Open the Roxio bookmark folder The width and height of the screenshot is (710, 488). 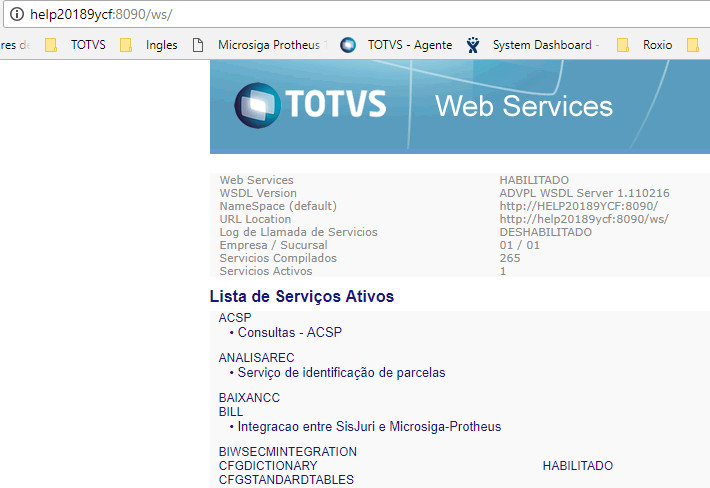click(645, 45)
